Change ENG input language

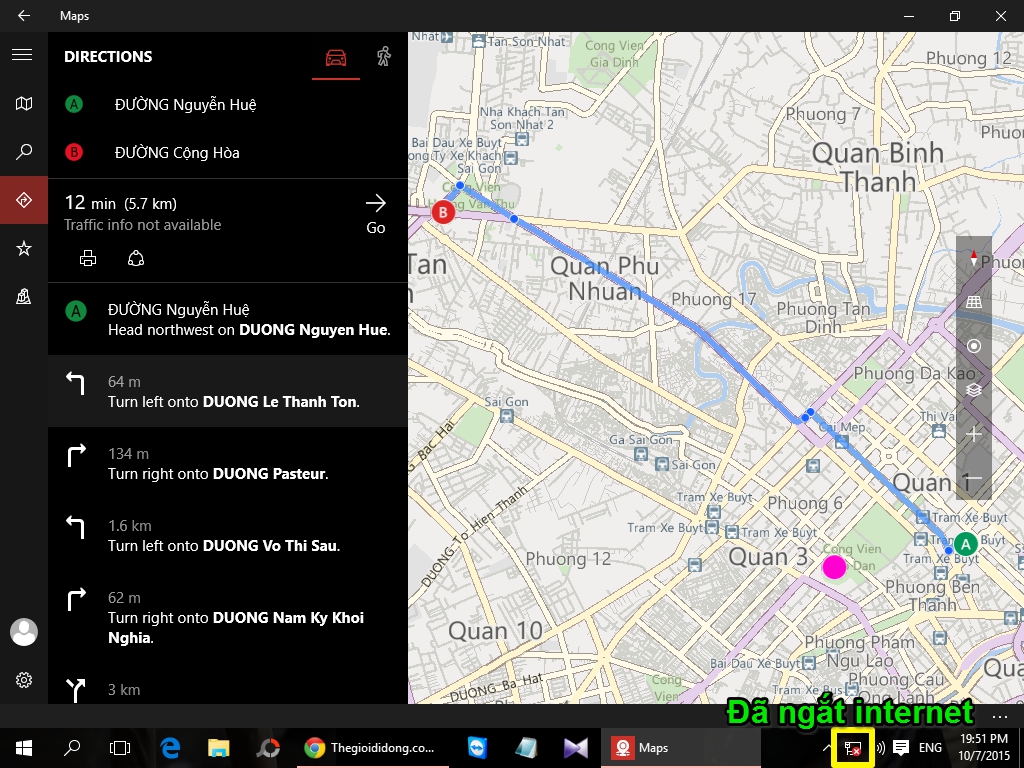(x=930, y=748)
